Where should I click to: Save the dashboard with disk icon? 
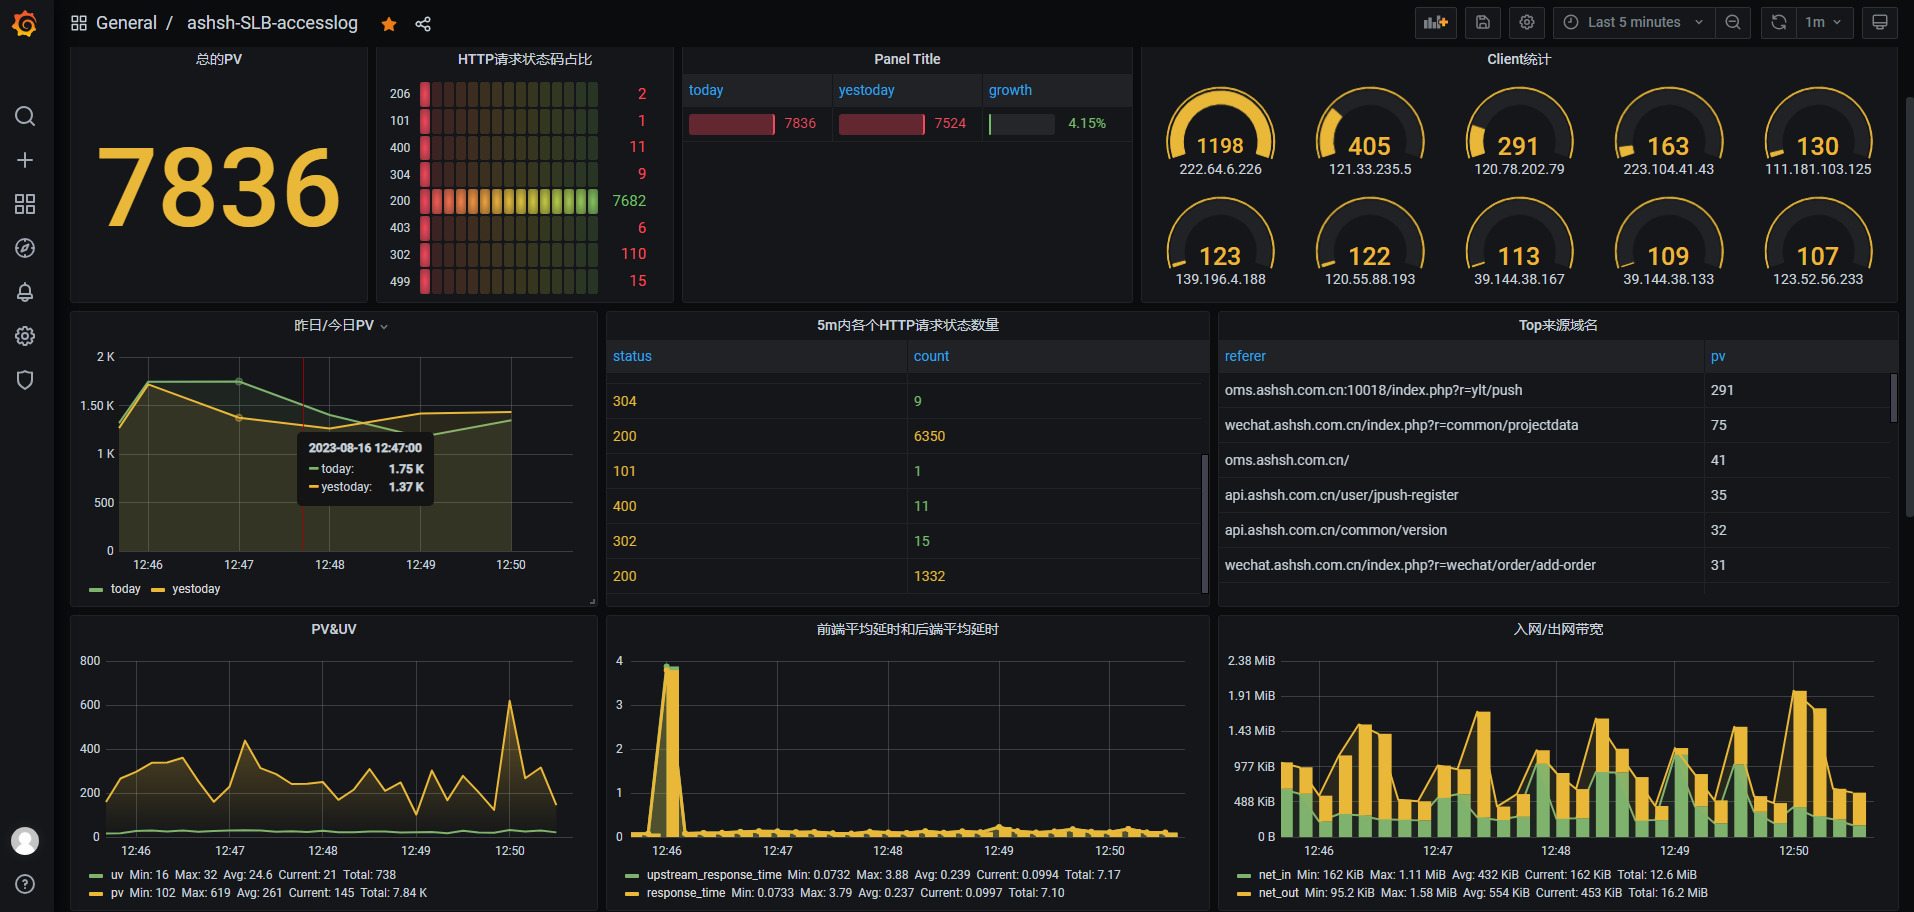(x=1483, y=22)
